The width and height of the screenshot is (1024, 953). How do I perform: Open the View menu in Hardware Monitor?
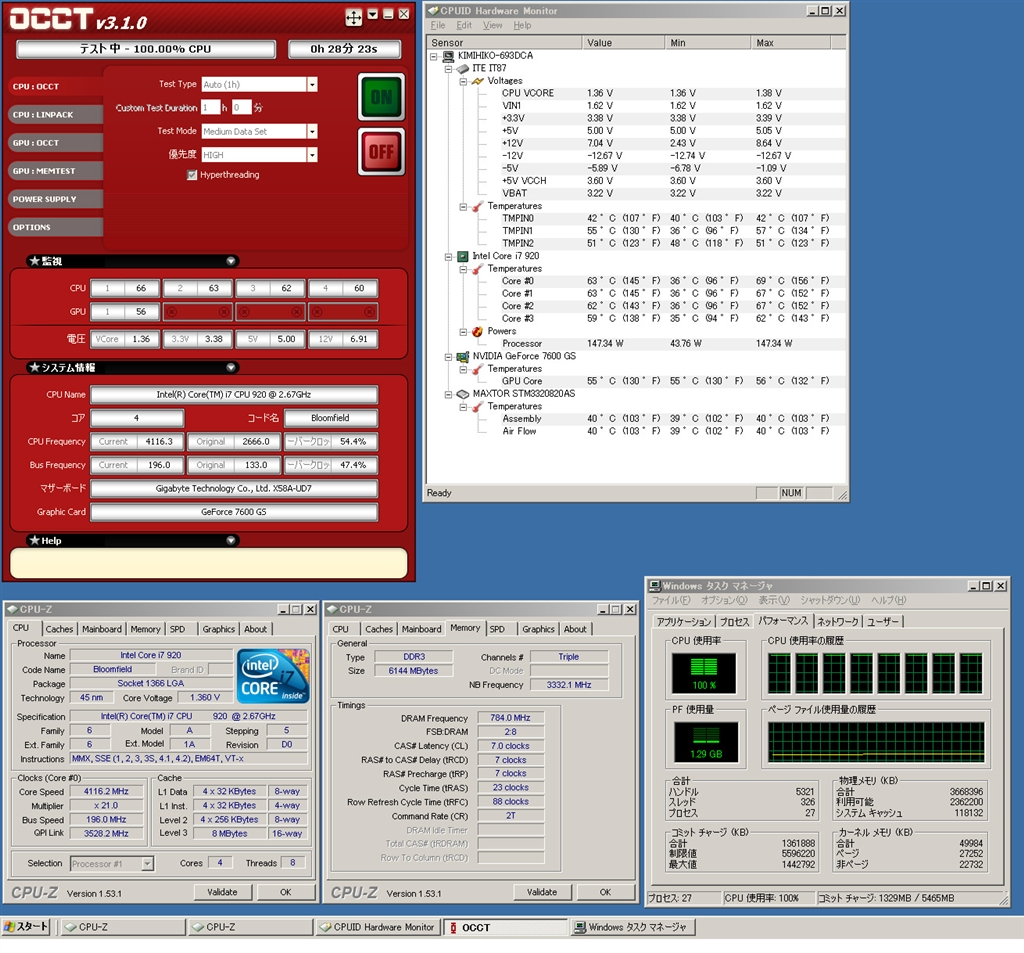coord(493,25)
